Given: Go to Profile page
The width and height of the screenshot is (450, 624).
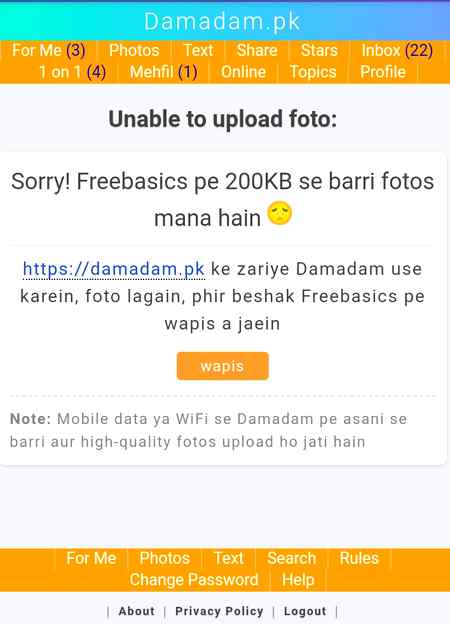Looking at the screenshot, I should [x=383, y=72].
